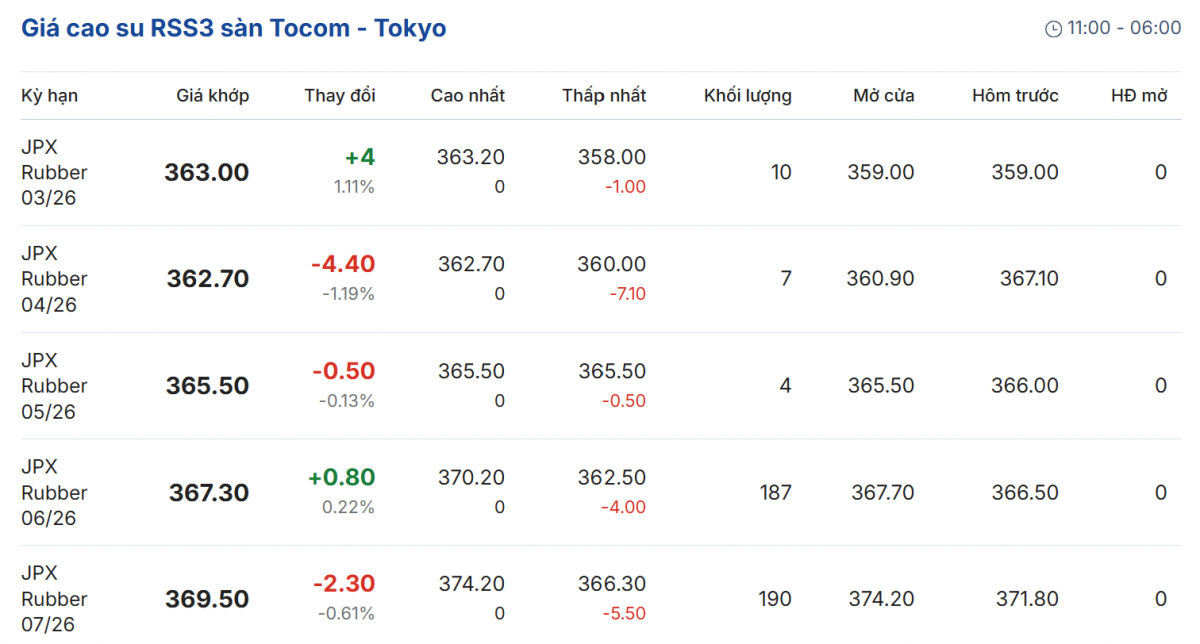Click the 'Hôm trước' column header
Screen dimensions: 1200x644
coord(1015,96)
